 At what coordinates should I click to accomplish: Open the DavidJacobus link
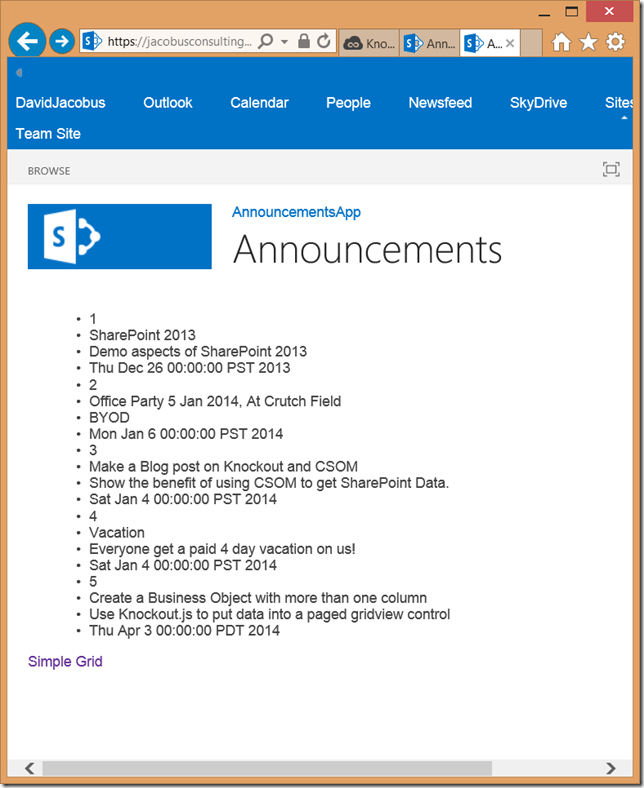tap(60, 103)
